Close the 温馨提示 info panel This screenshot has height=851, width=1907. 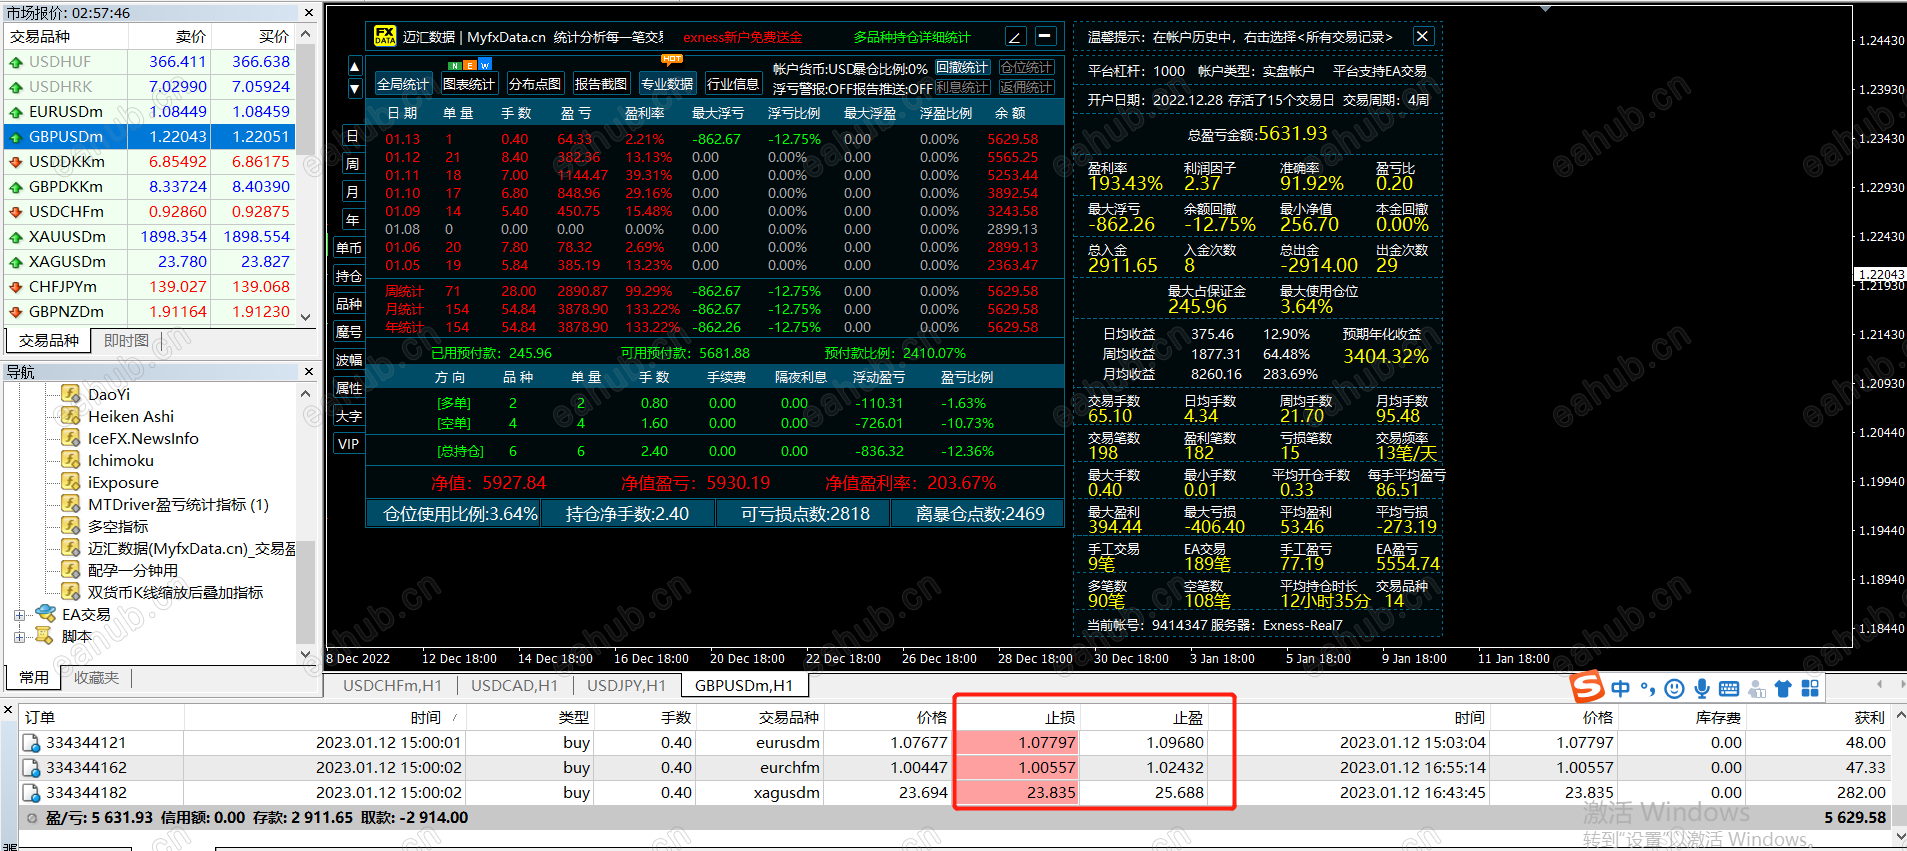(x=1422, y=36)
